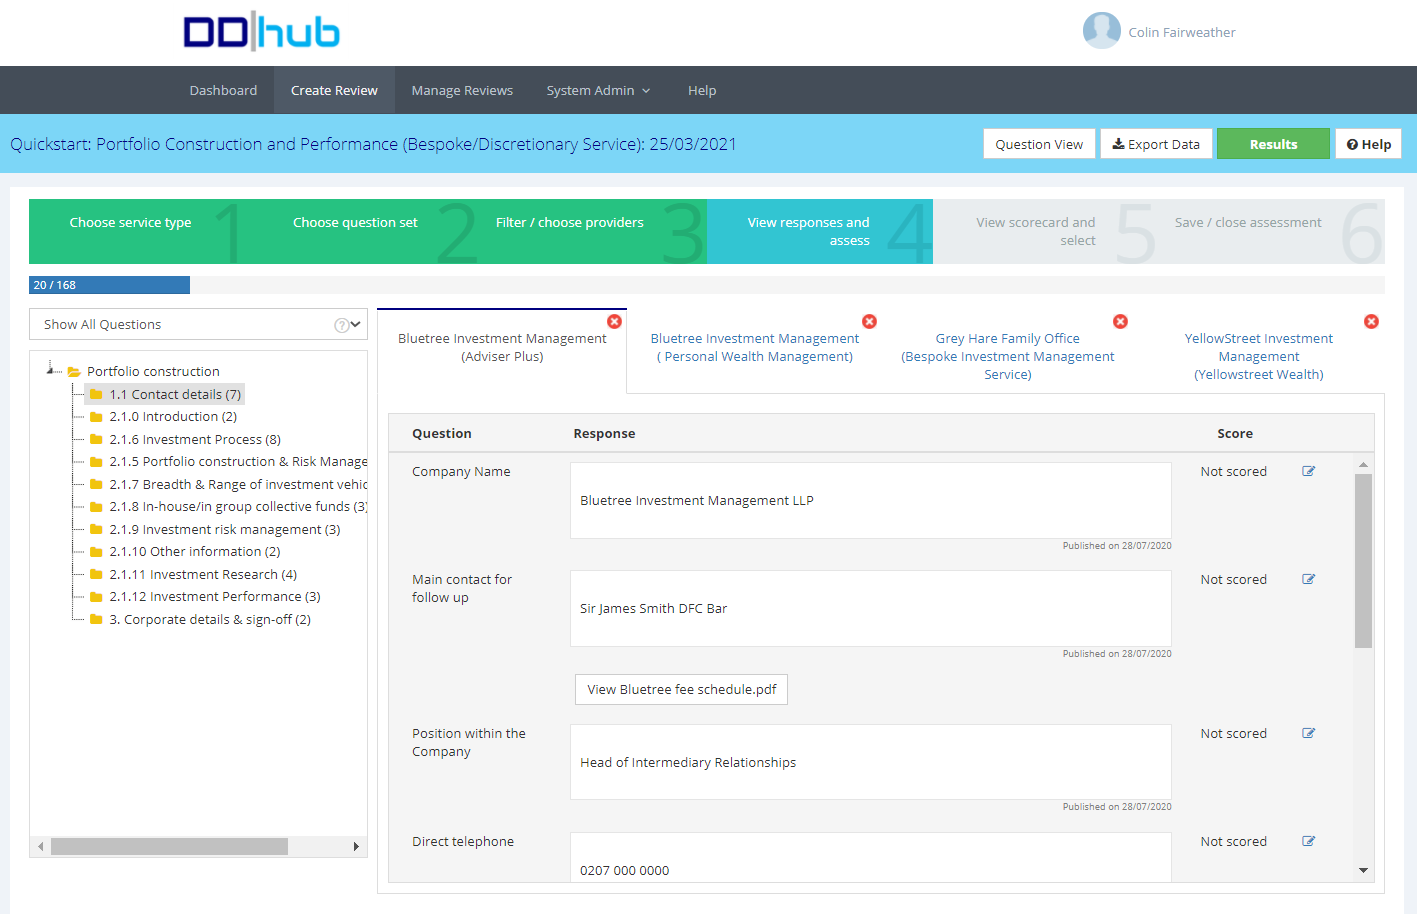
Task: Select 2.1.10 Other information (2)
Action: point(195,551)
